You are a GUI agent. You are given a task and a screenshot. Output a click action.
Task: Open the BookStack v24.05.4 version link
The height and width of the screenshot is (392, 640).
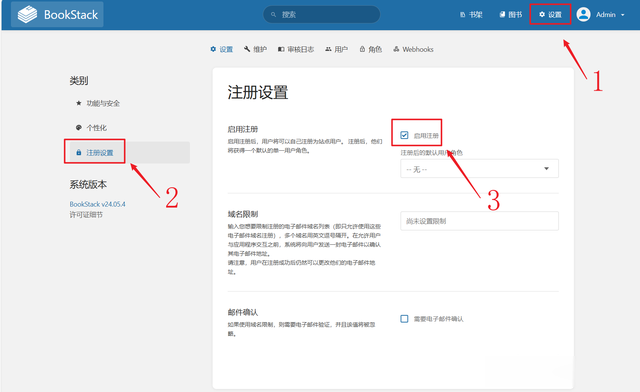coord(97,204)
